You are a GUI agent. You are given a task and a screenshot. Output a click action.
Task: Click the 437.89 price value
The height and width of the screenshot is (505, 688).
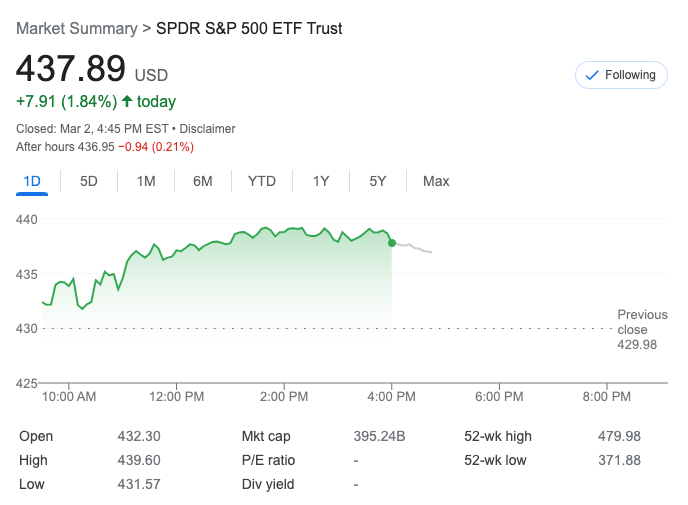[x=70, y=69]
